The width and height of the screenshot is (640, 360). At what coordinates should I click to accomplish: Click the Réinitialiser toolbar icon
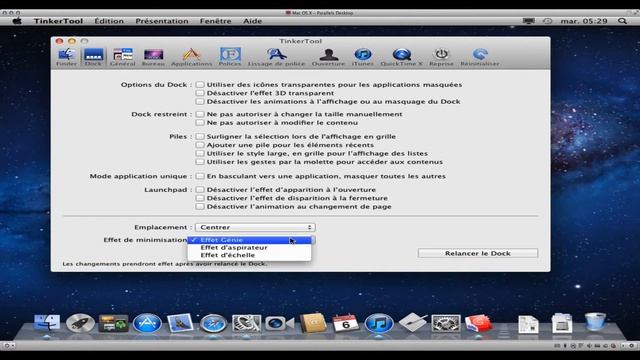480,57
